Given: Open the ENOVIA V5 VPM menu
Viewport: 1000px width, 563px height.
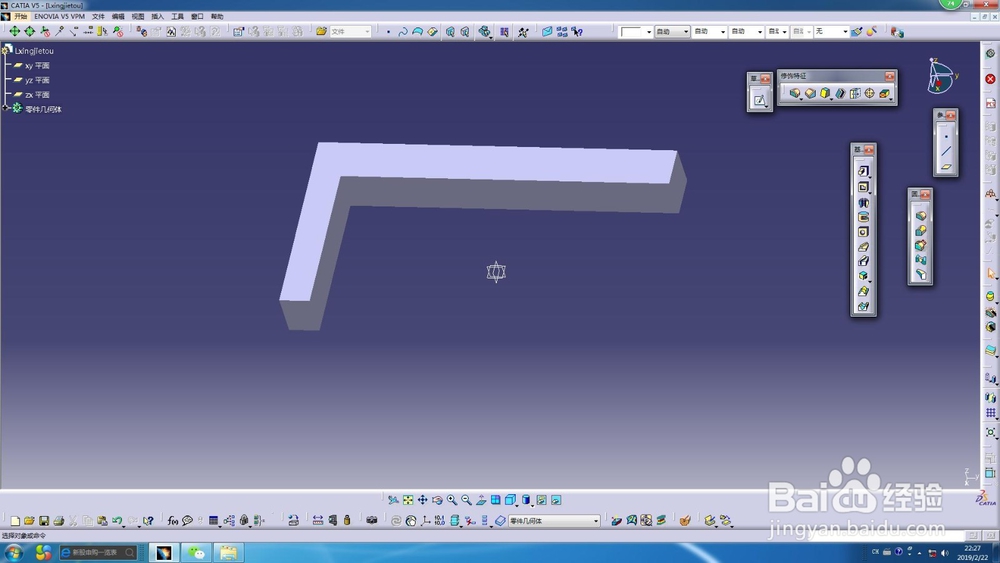Looking at the screenshot, I should [x=59, y=16].
